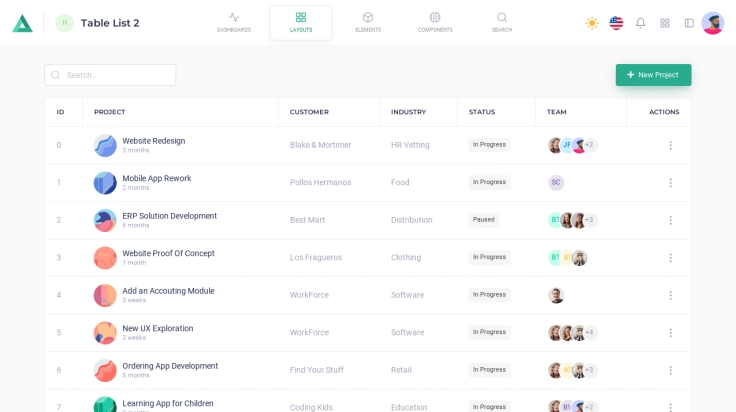Open the apps grid icon in header
The image size is (736, 412).
click(664, 23)
